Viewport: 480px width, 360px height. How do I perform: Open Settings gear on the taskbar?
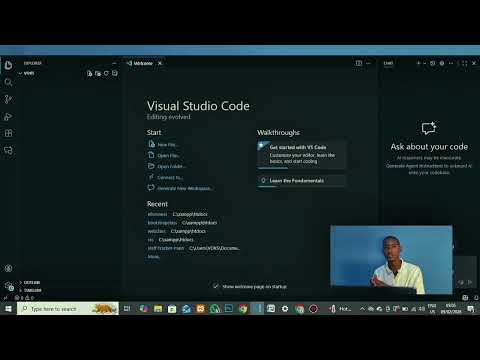tap(285, 309)
